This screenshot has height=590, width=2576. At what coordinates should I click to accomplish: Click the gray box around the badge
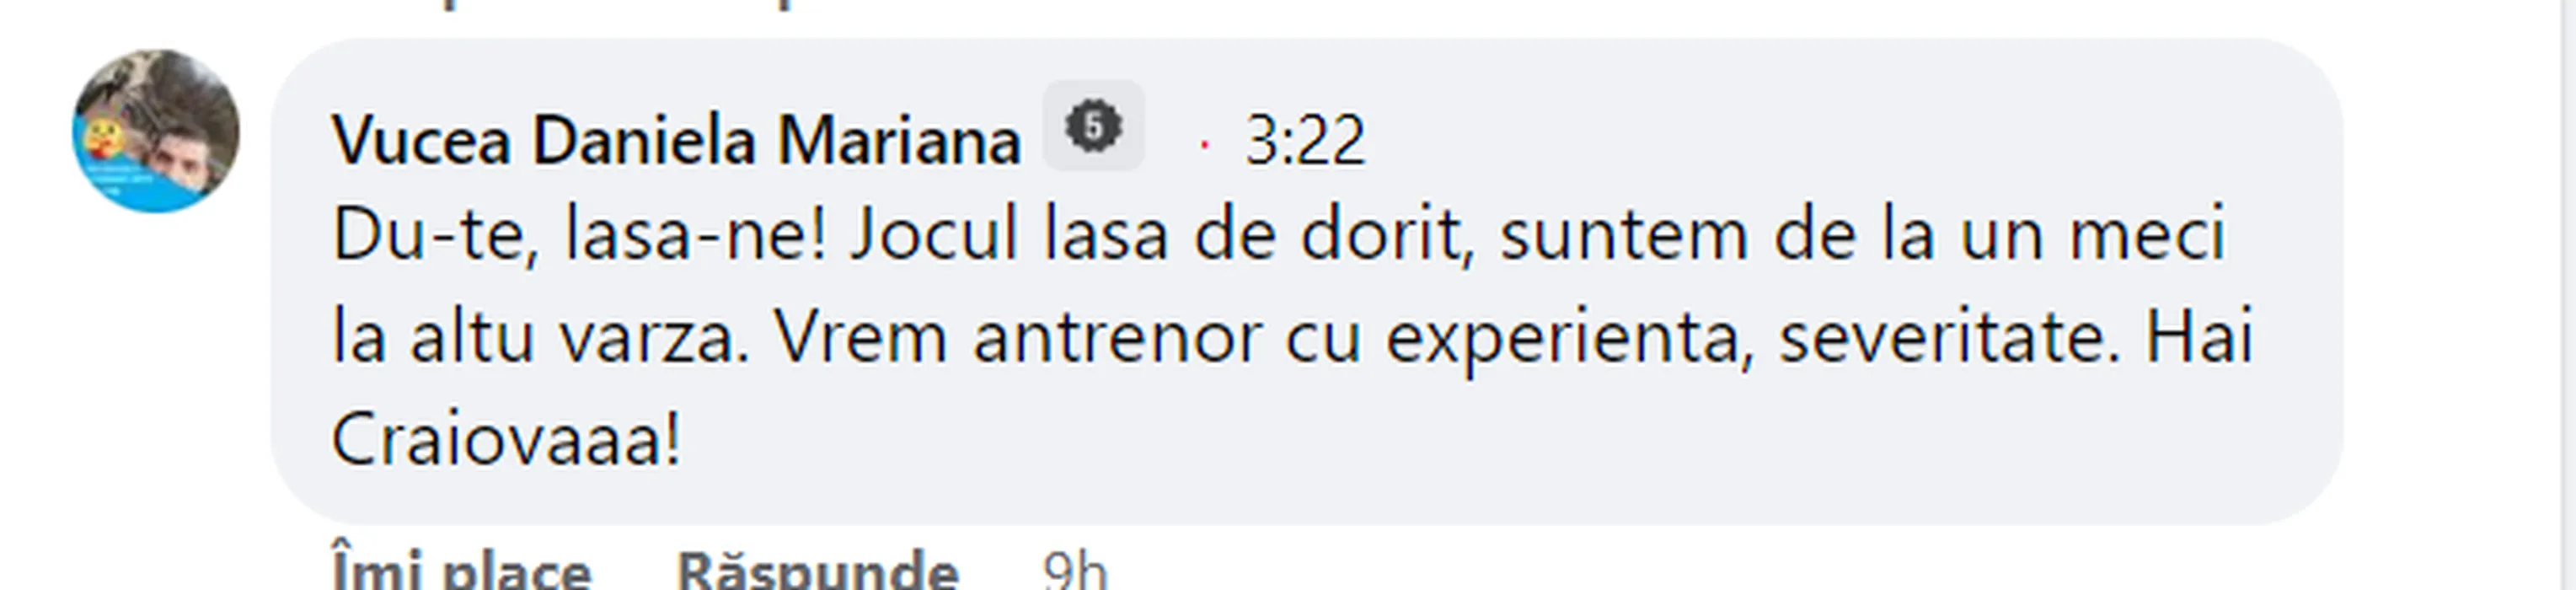(x=1093, y=125)
